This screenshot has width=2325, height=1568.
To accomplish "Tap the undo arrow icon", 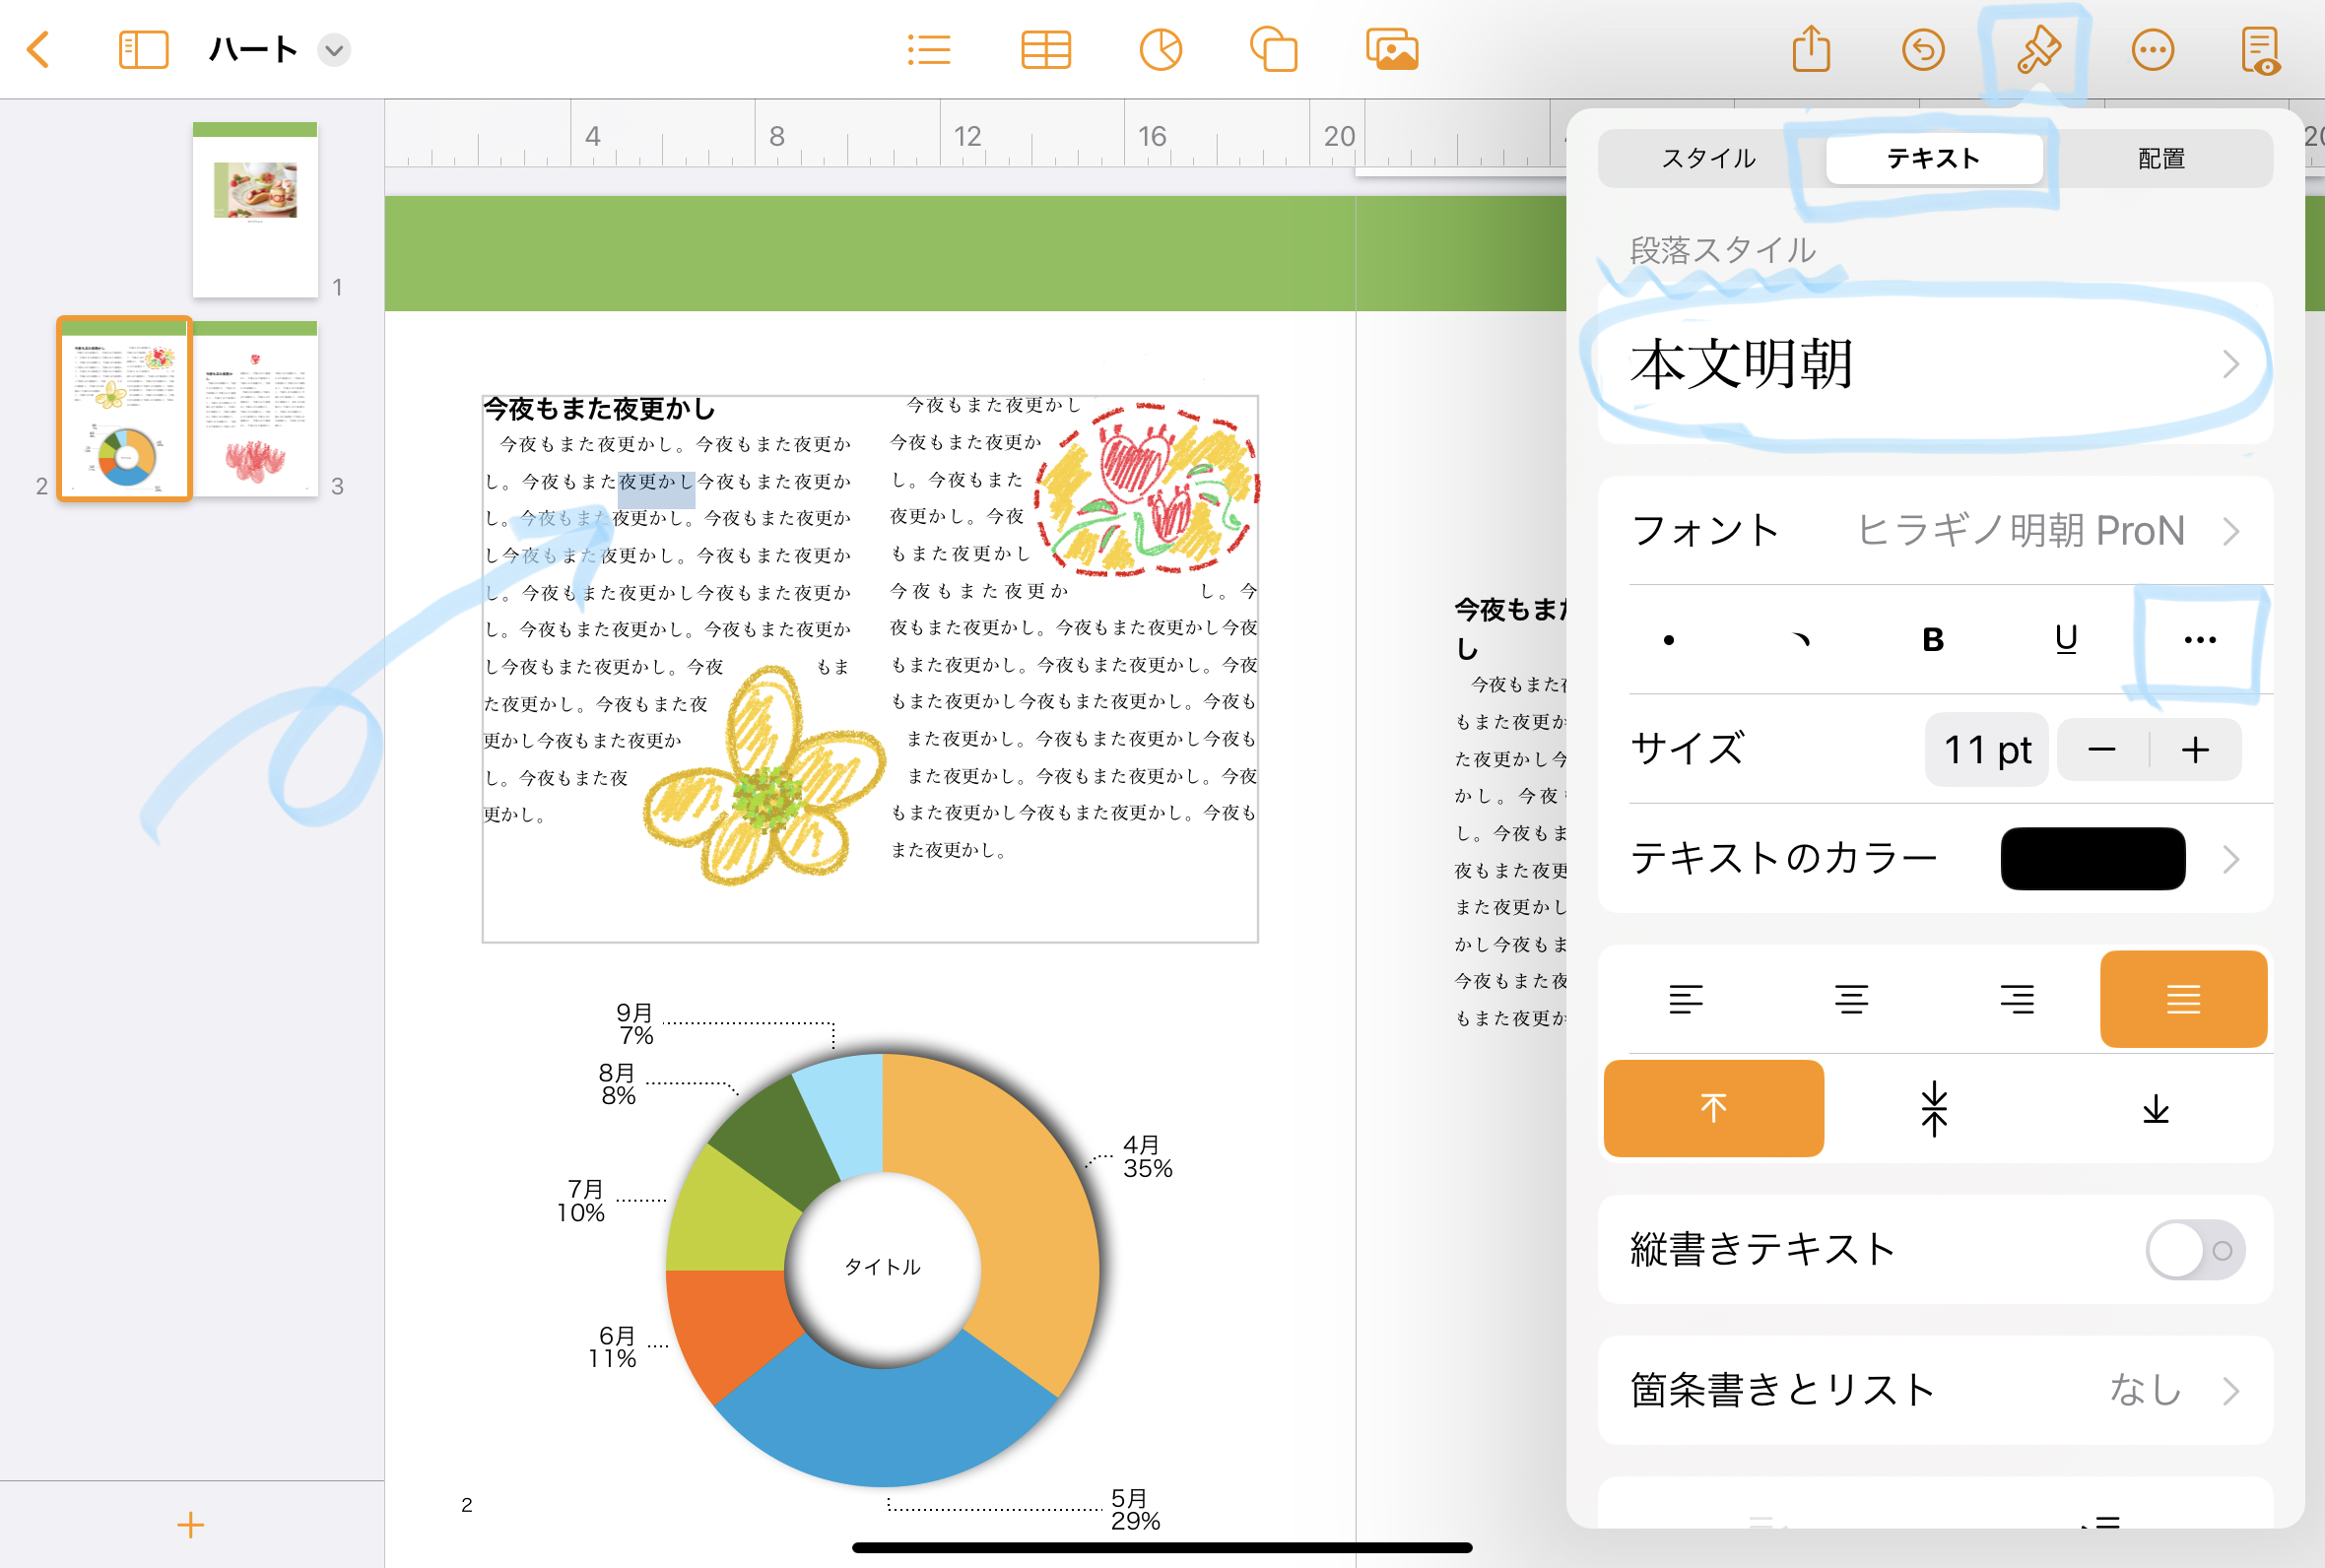I will coord(1922,50).
